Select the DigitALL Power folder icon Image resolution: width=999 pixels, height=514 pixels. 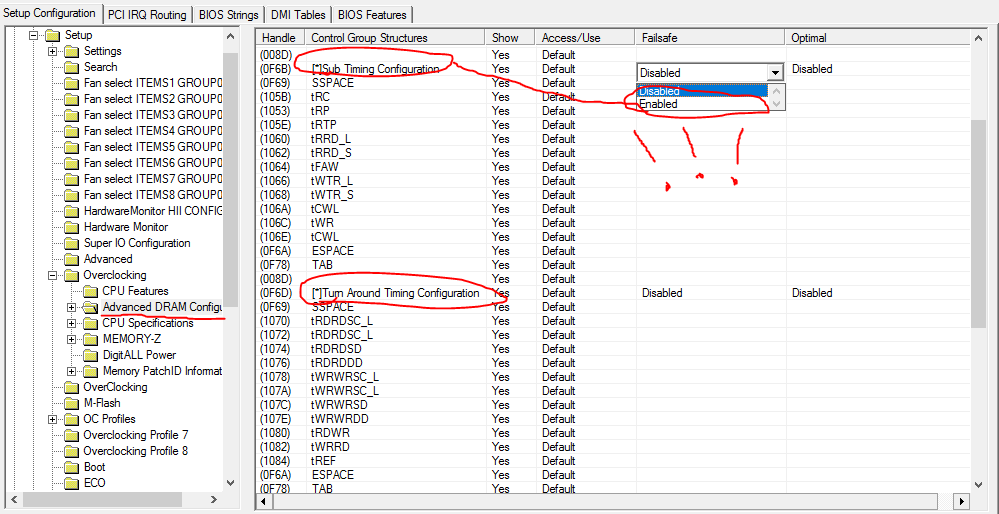click(90, 355)
